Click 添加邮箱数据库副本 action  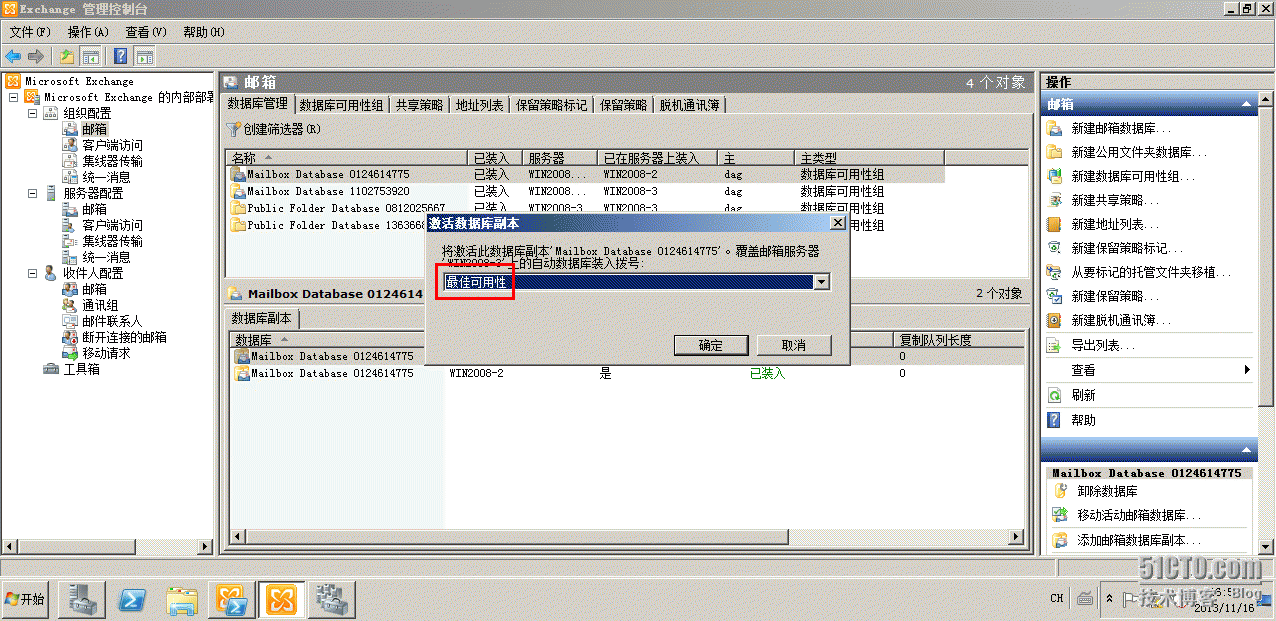(1138, 539)
